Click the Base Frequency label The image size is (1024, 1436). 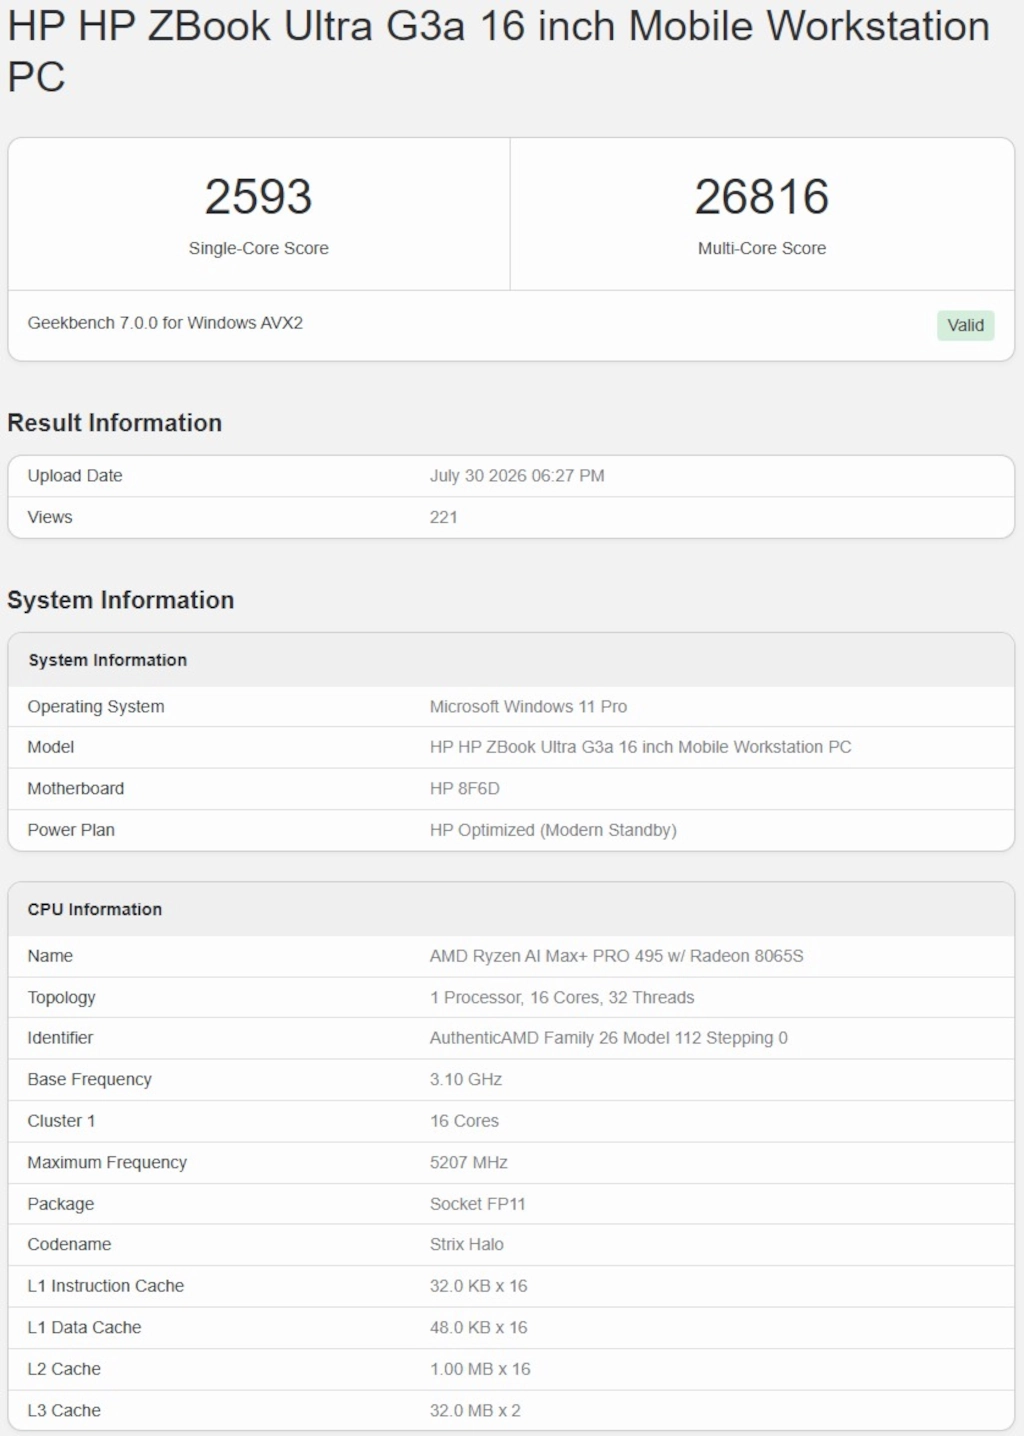(x=90, y=1080)
